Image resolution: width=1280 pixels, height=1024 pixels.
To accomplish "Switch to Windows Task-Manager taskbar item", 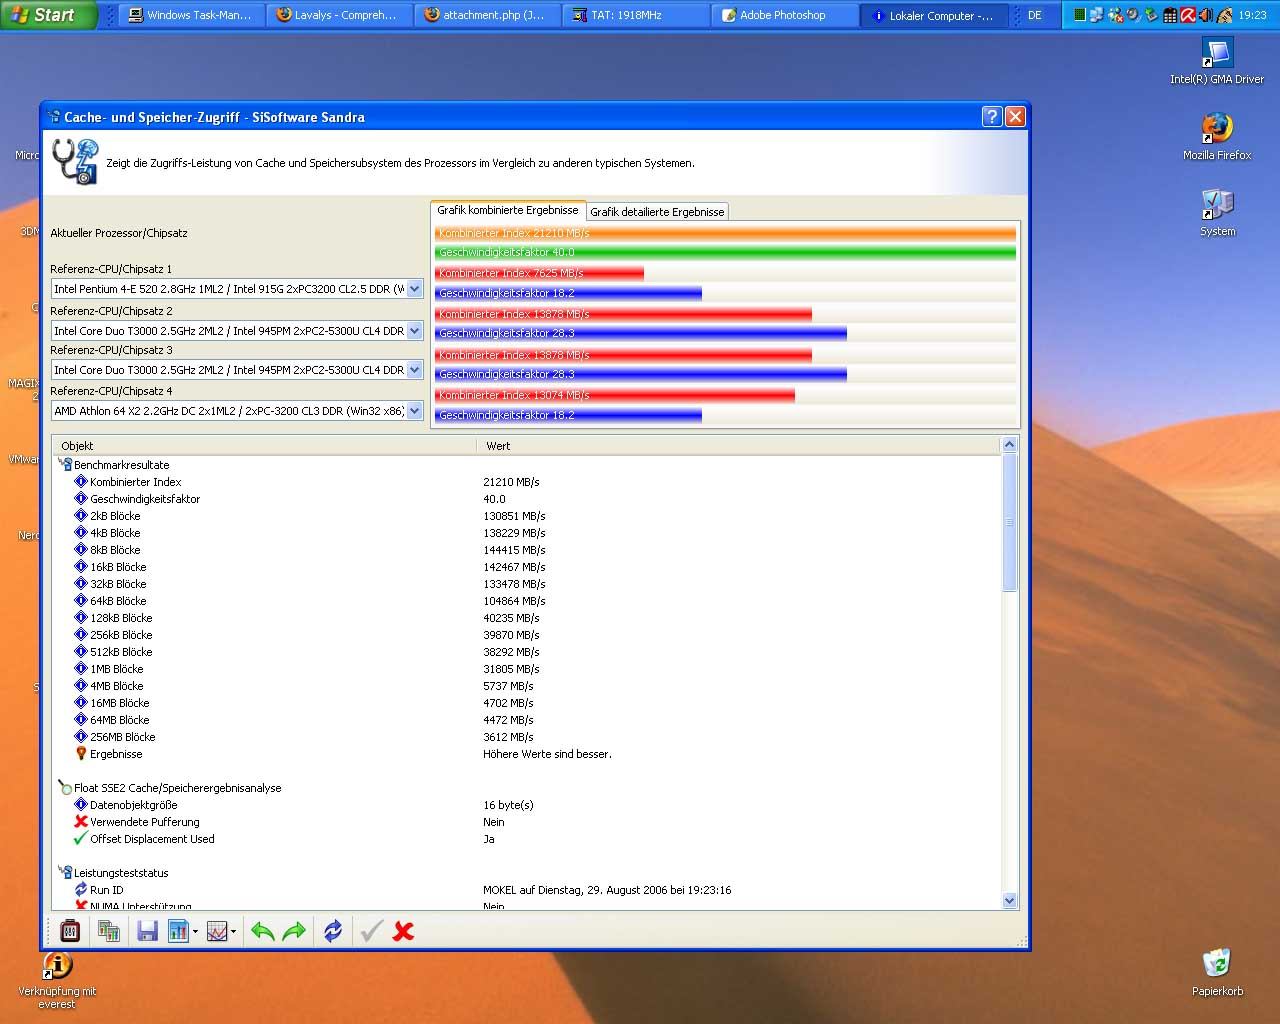I will tap(191, 15).
